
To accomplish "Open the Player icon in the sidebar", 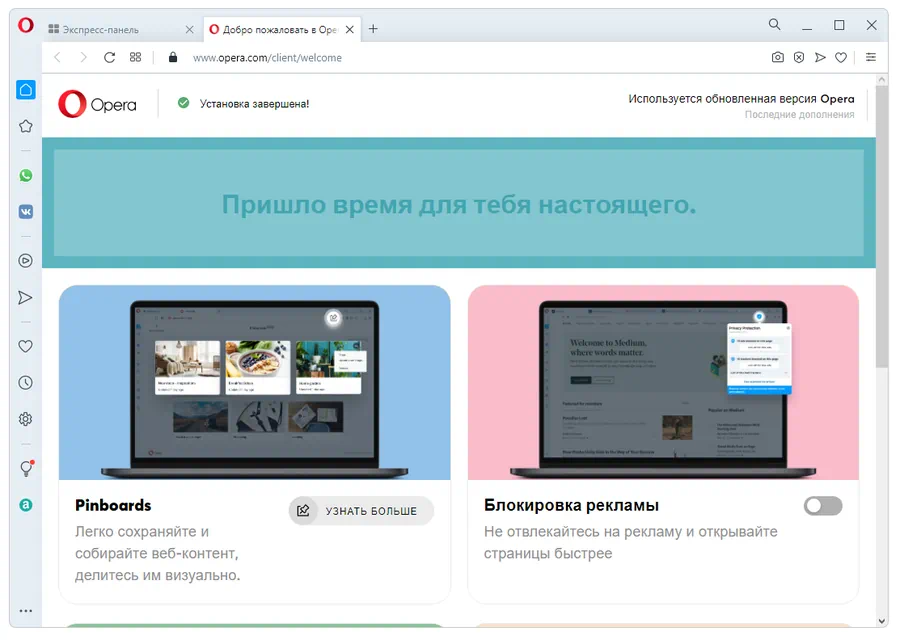I will pyautogui.click(x=25, y=260).
